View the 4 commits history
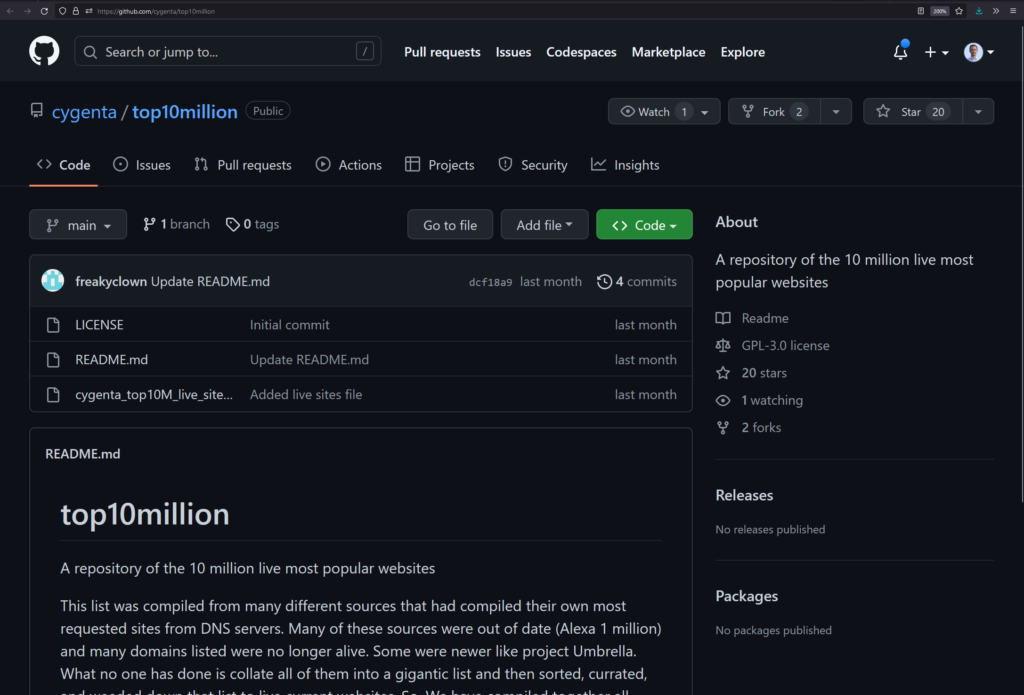1024x695 pixels. point(637,282)
